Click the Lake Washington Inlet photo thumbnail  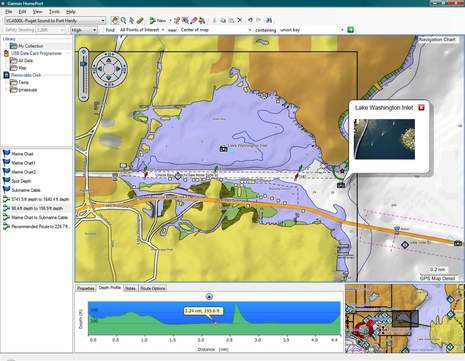tap(384, 139)
